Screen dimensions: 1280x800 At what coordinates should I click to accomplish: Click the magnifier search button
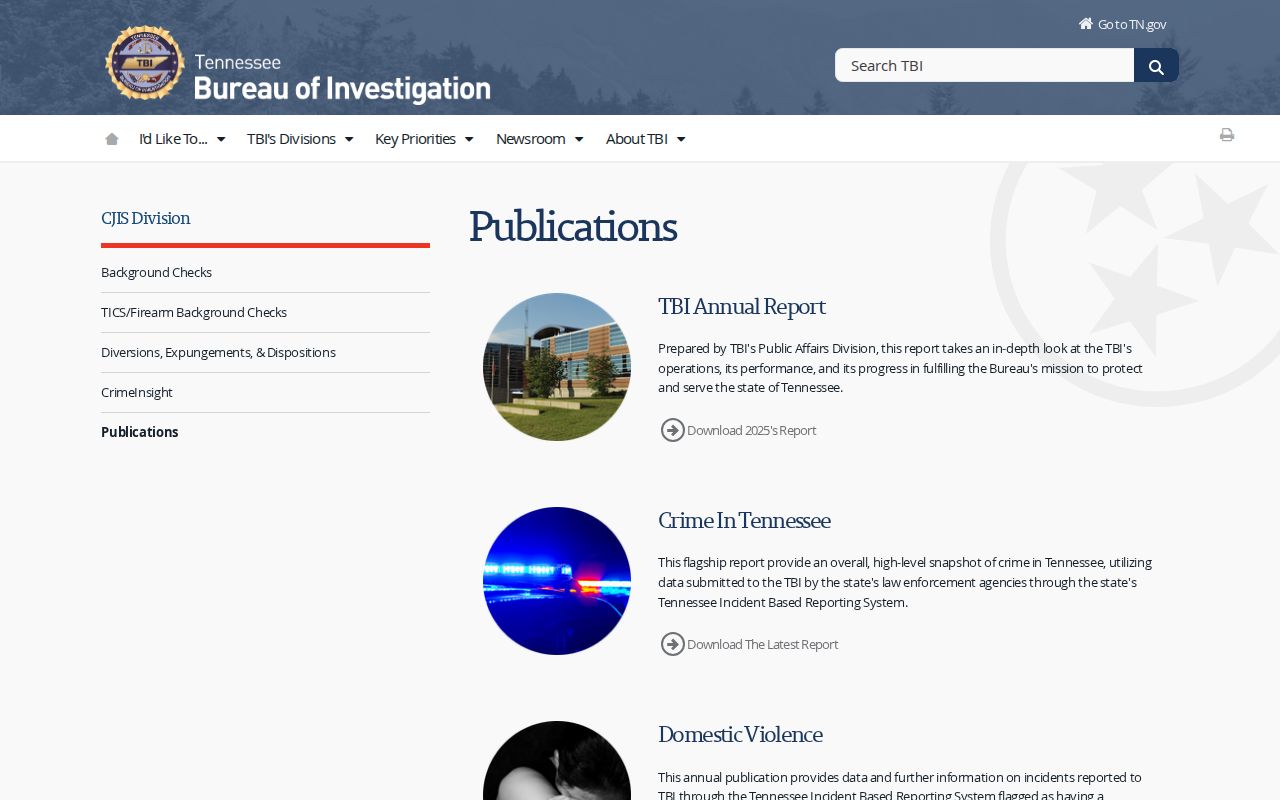(1156, 66)
